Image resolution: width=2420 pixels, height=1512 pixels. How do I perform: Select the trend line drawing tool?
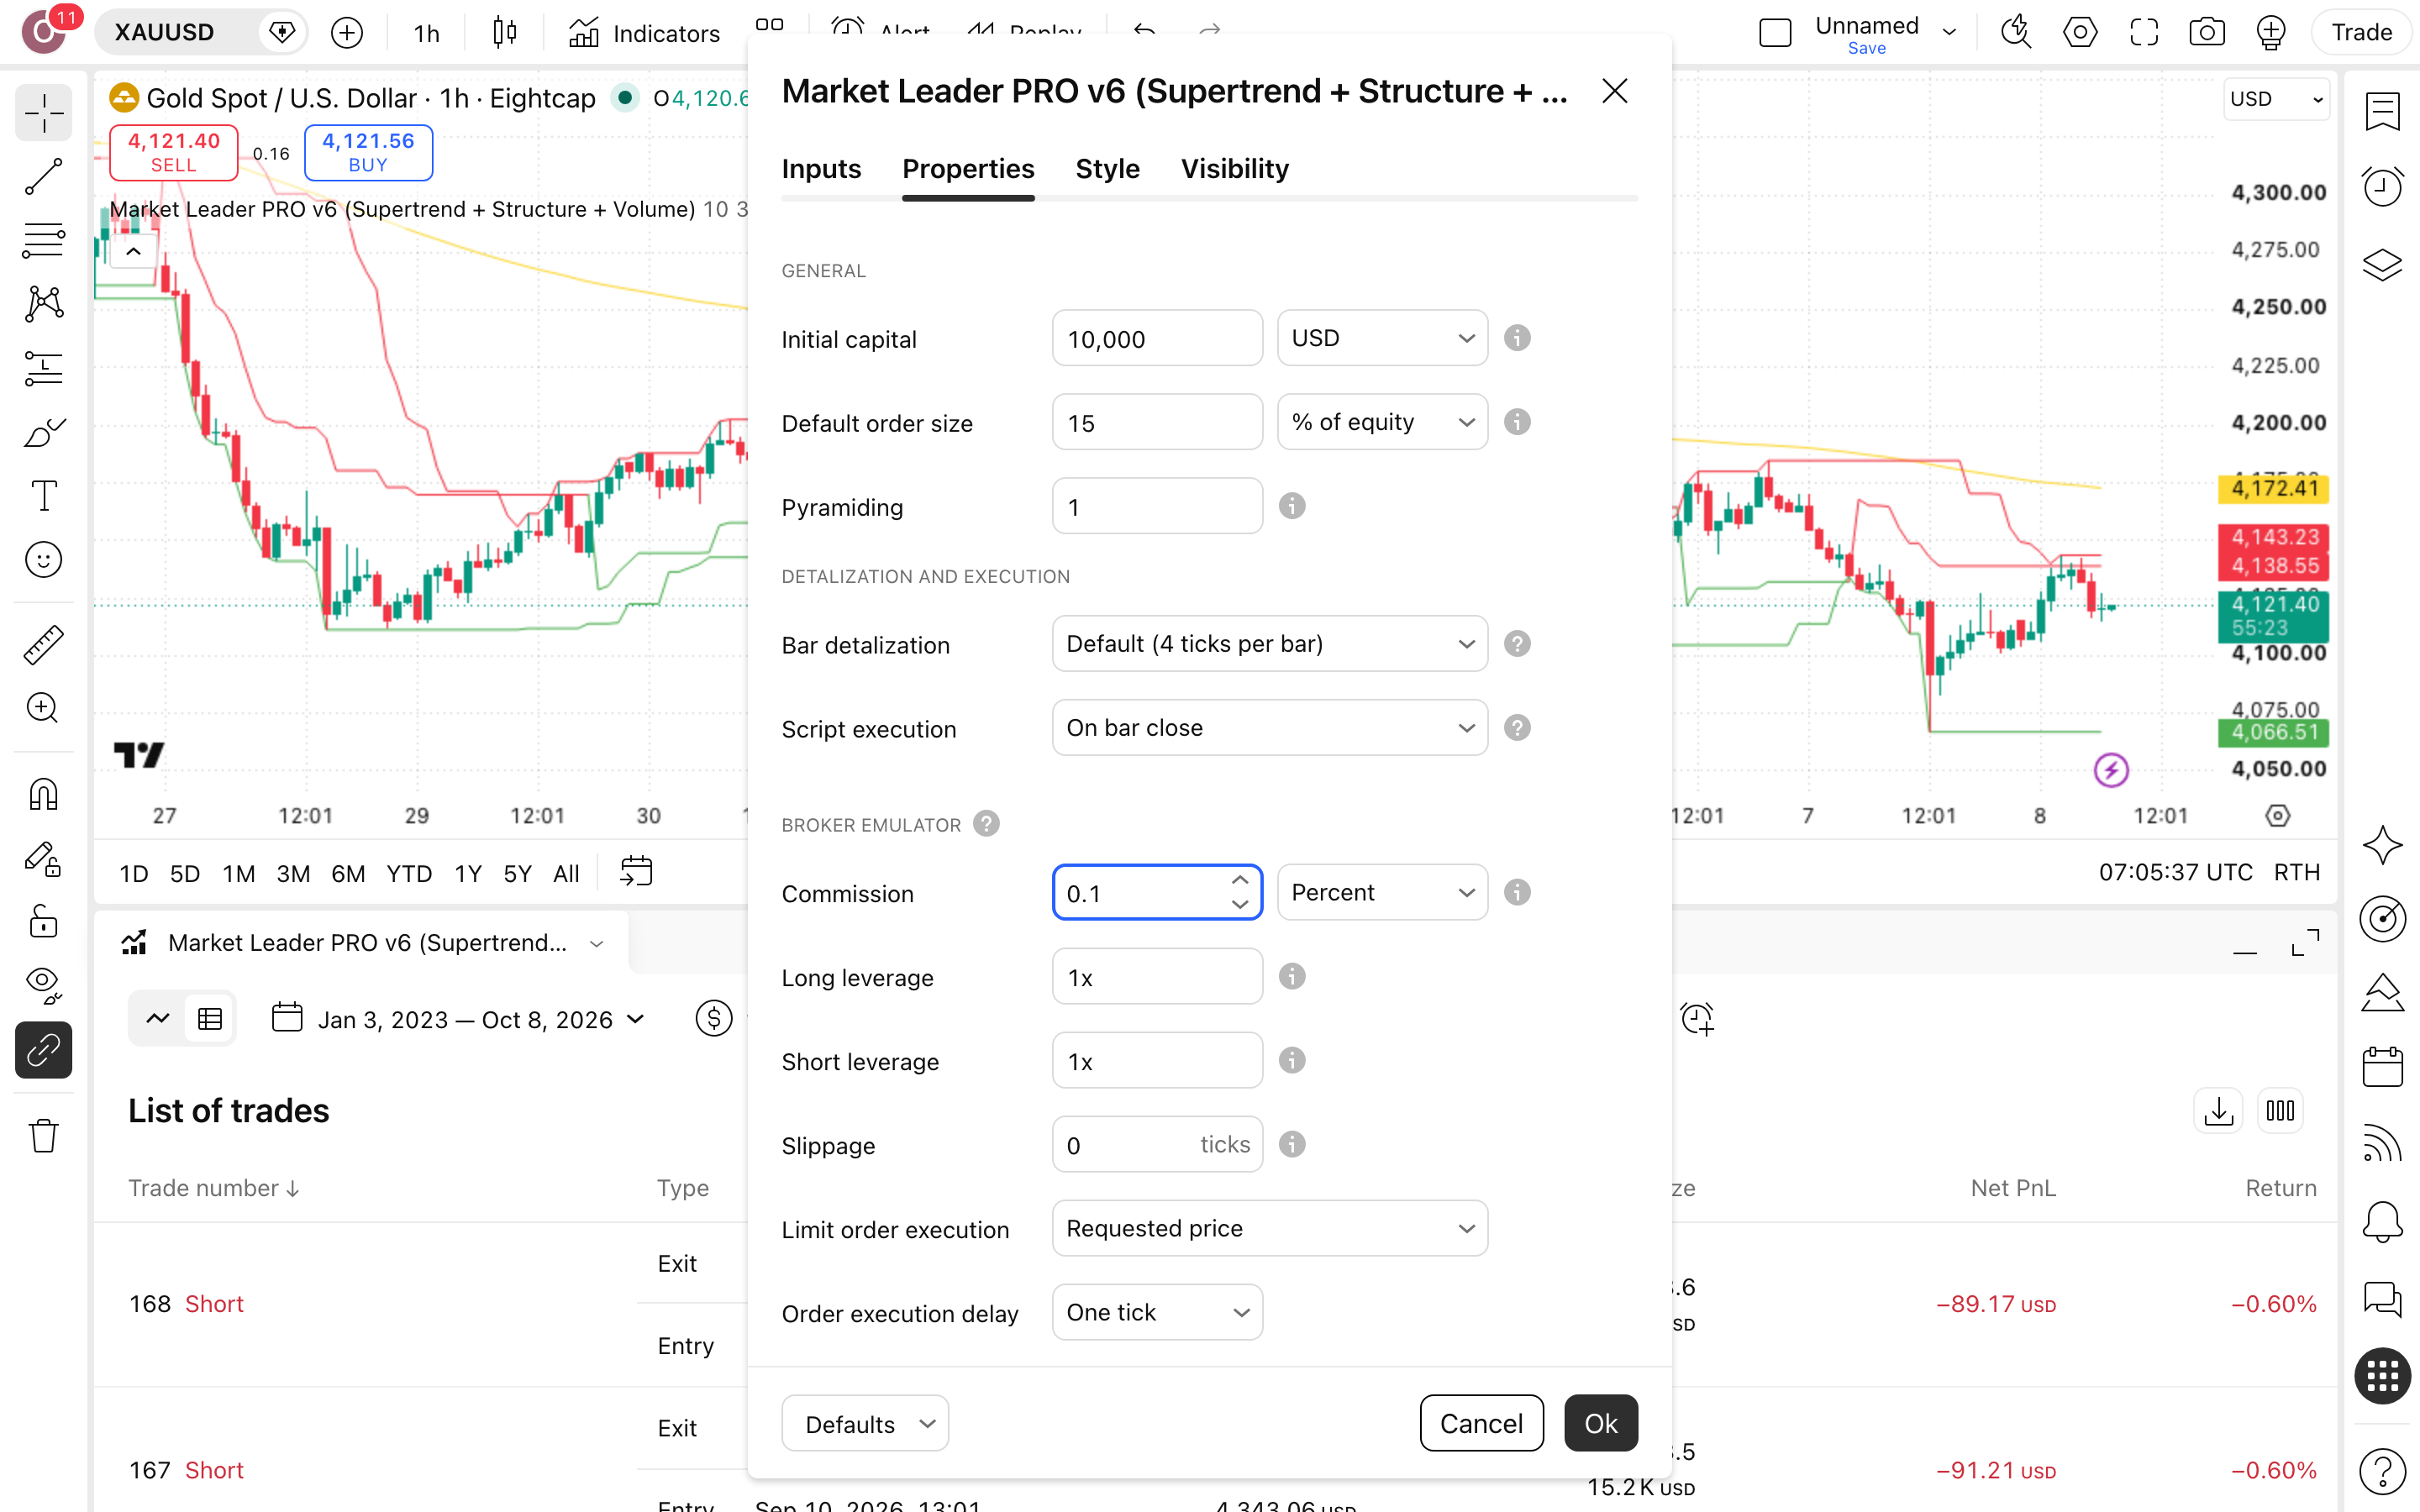point(43,176)
